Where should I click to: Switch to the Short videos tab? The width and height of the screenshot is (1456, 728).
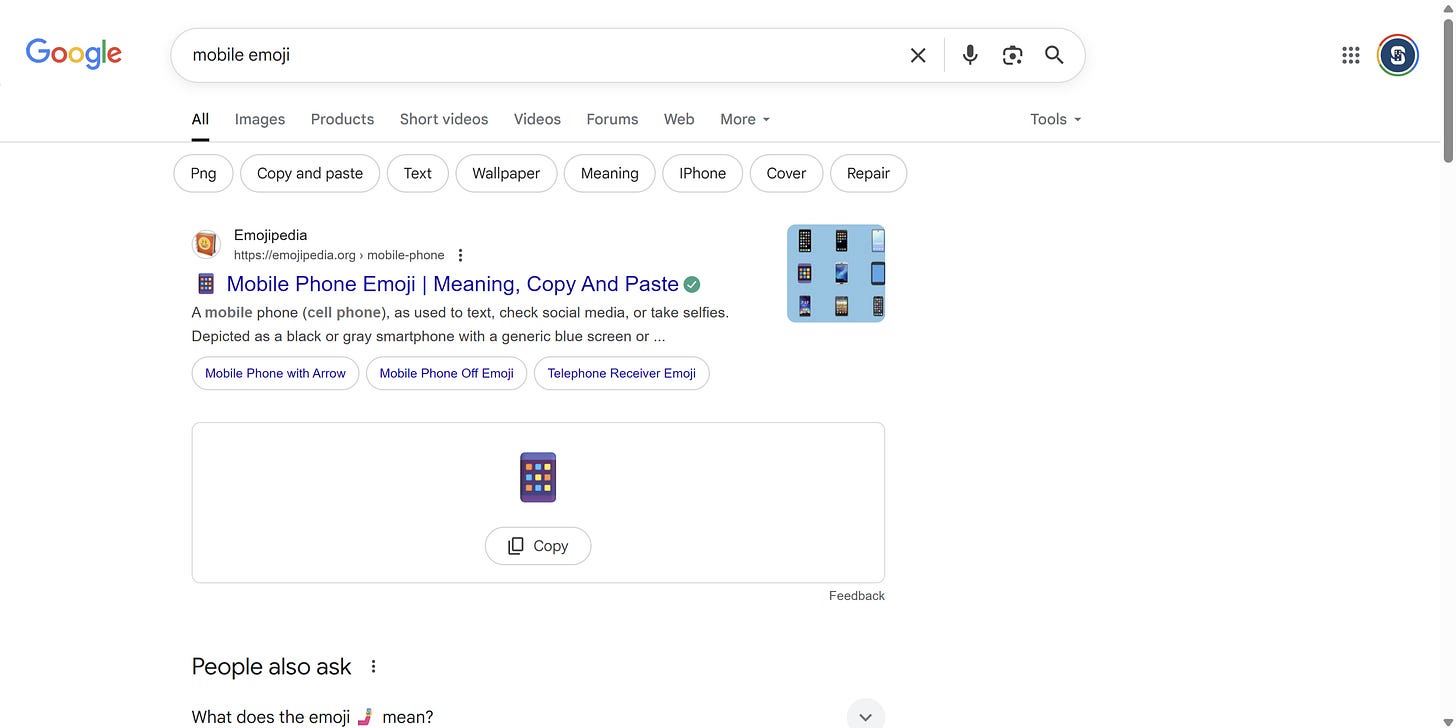pyautogui.click(x=444, y=119)
